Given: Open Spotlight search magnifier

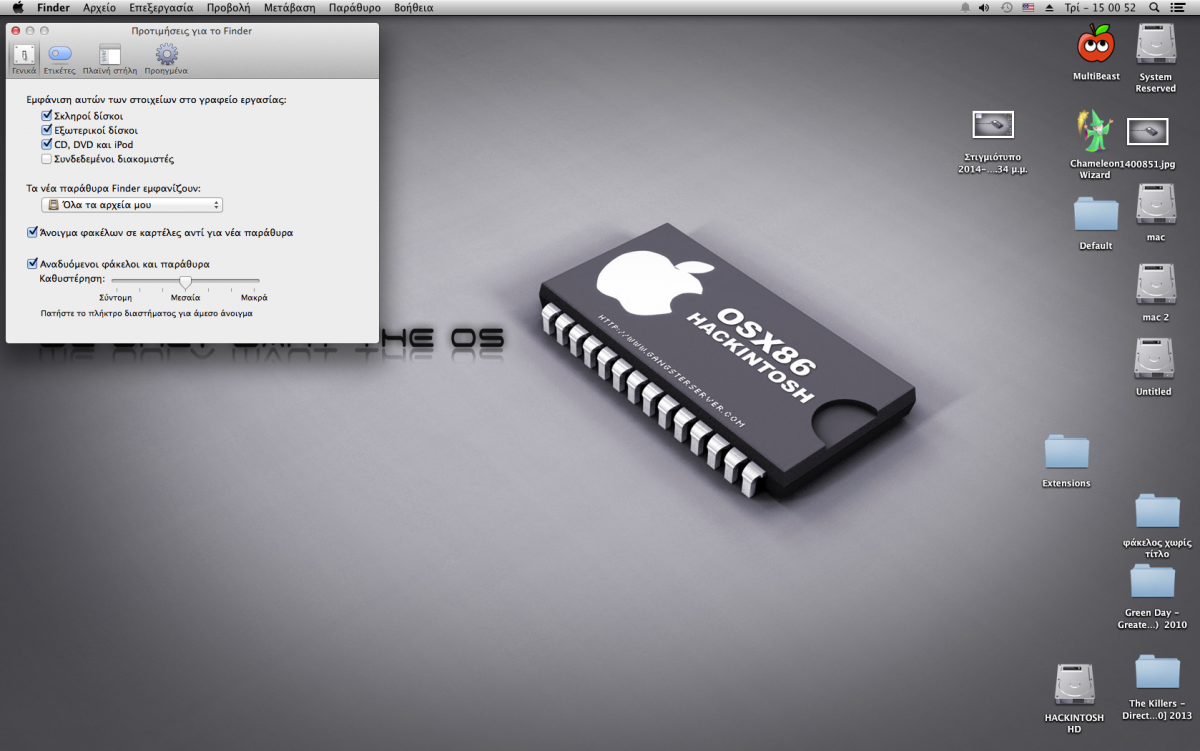Looking at the screenshot, I should tap(1155, 7).
